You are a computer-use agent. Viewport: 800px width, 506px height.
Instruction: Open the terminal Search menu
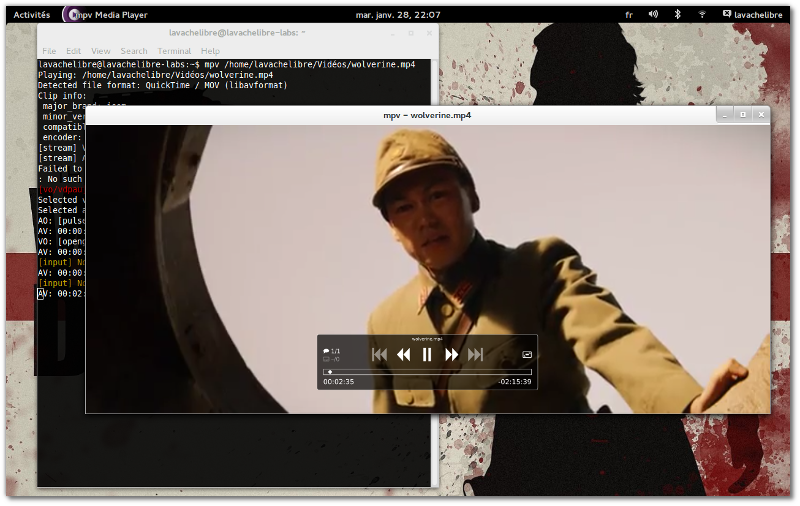pyautogui.click(x=134, y=51)
